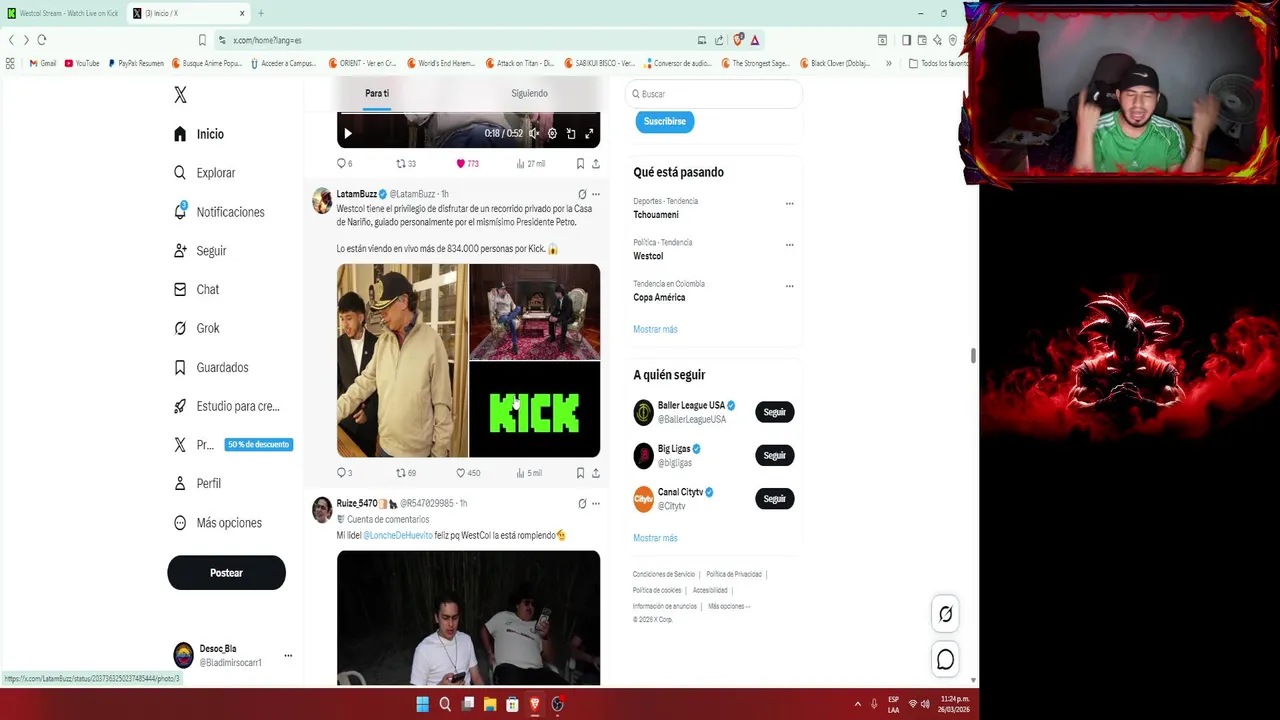Open options for Westcol trend
Screen dimensions: 1280x720
point(789,245)
